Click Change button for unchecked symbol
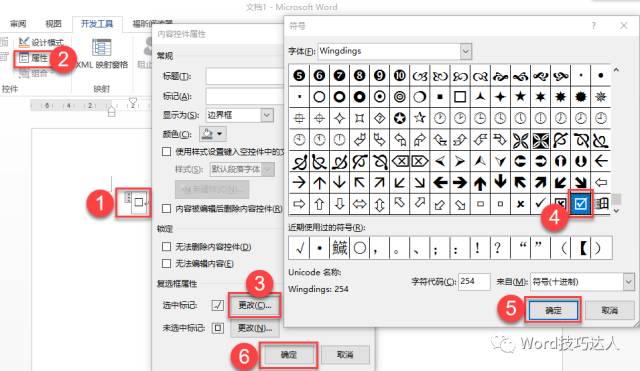640x371 pixels. (255, 328)
